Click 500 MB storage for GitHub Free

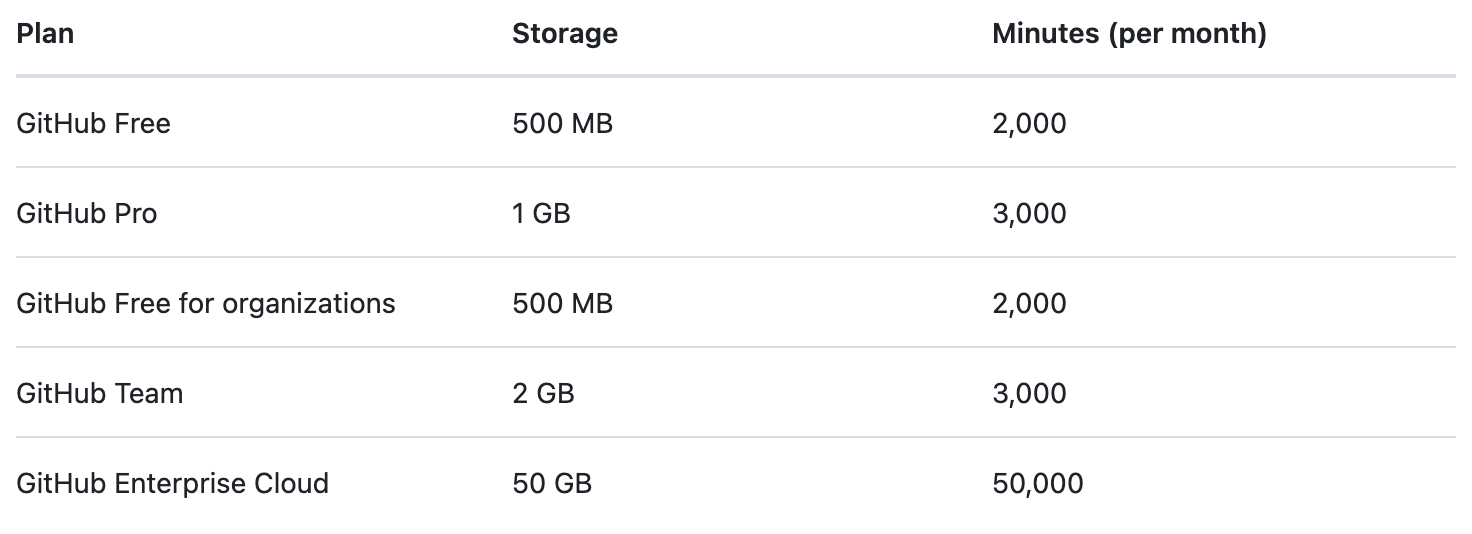[563, 124]
